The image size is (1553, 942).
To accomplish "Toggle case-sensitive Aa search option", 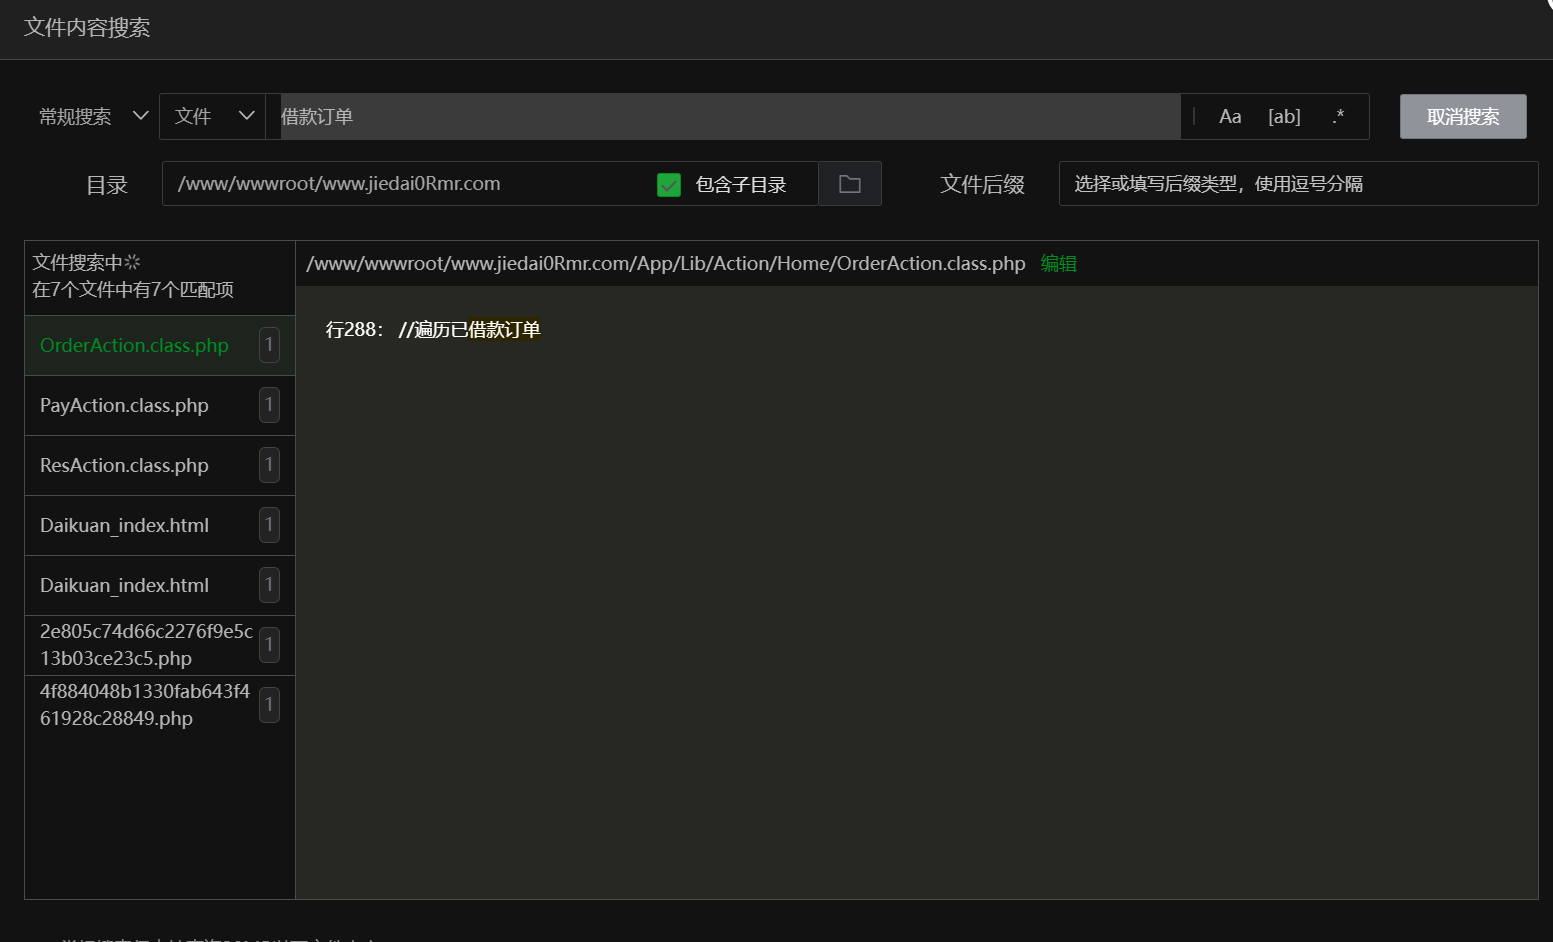I will click(x=1230, y=117).
